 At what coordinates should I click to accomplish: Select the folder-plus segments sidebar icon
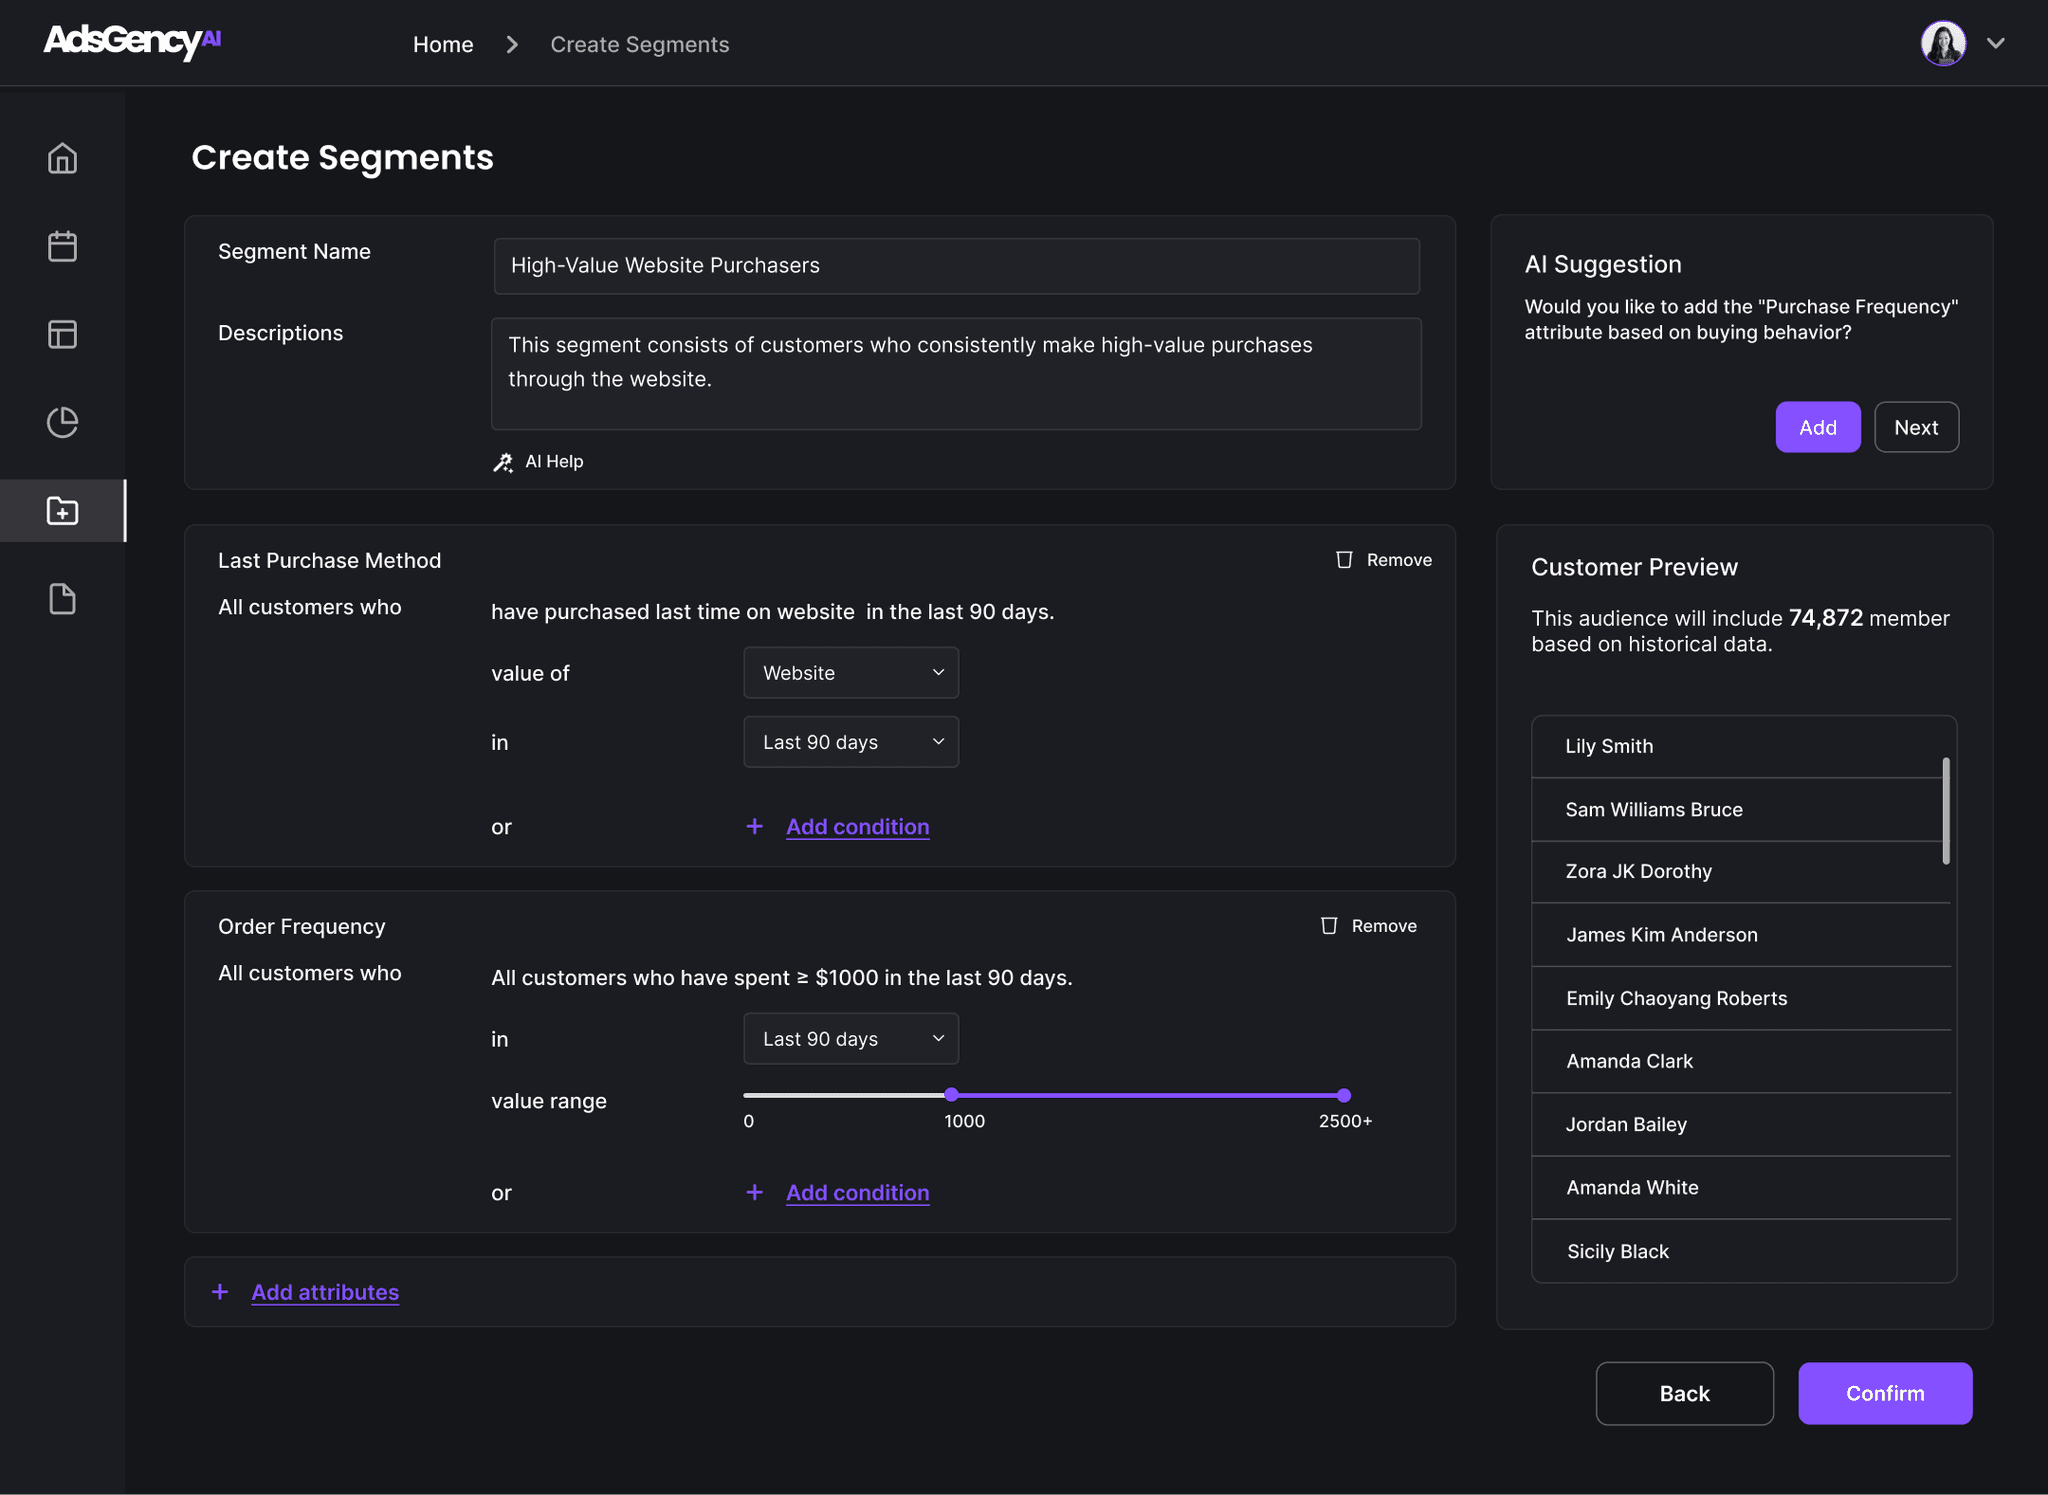click(x=62, y=510)
